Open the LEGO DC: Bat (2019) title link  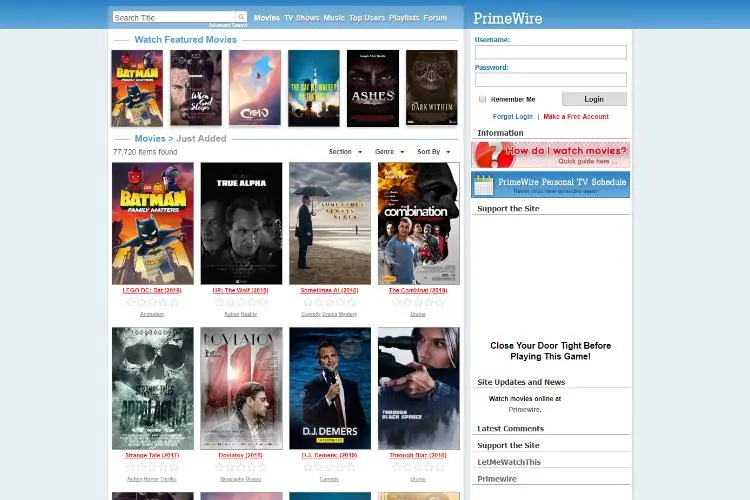pos(152,290)
